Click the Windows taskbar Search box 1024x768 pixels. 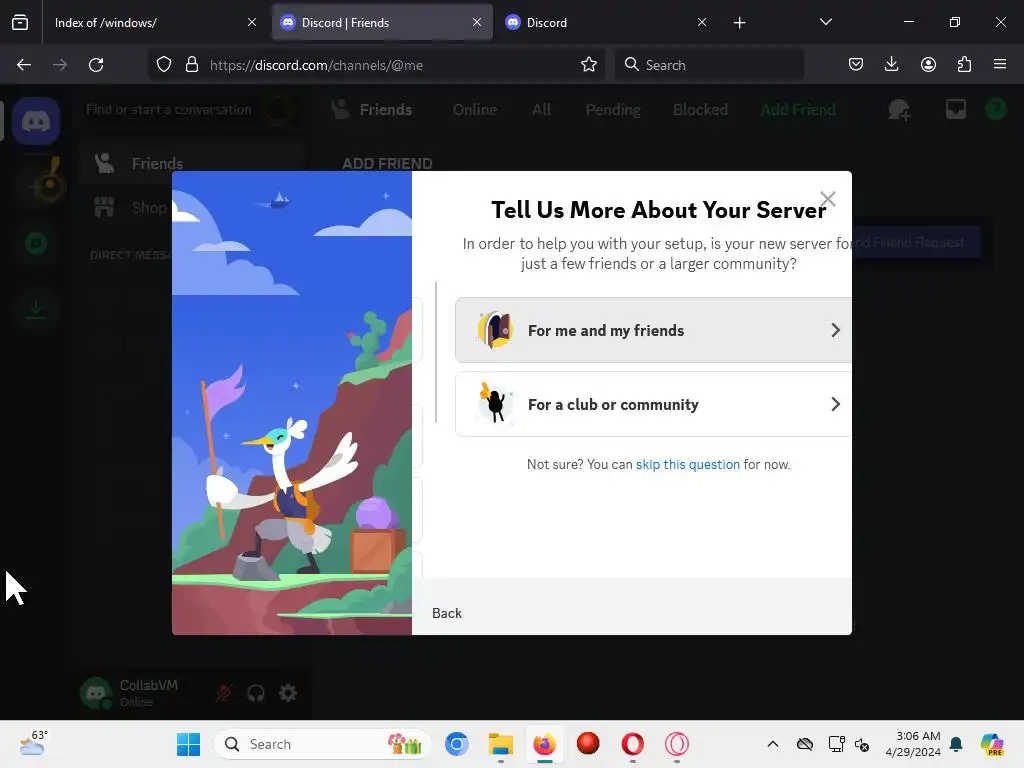pos(323,744)
